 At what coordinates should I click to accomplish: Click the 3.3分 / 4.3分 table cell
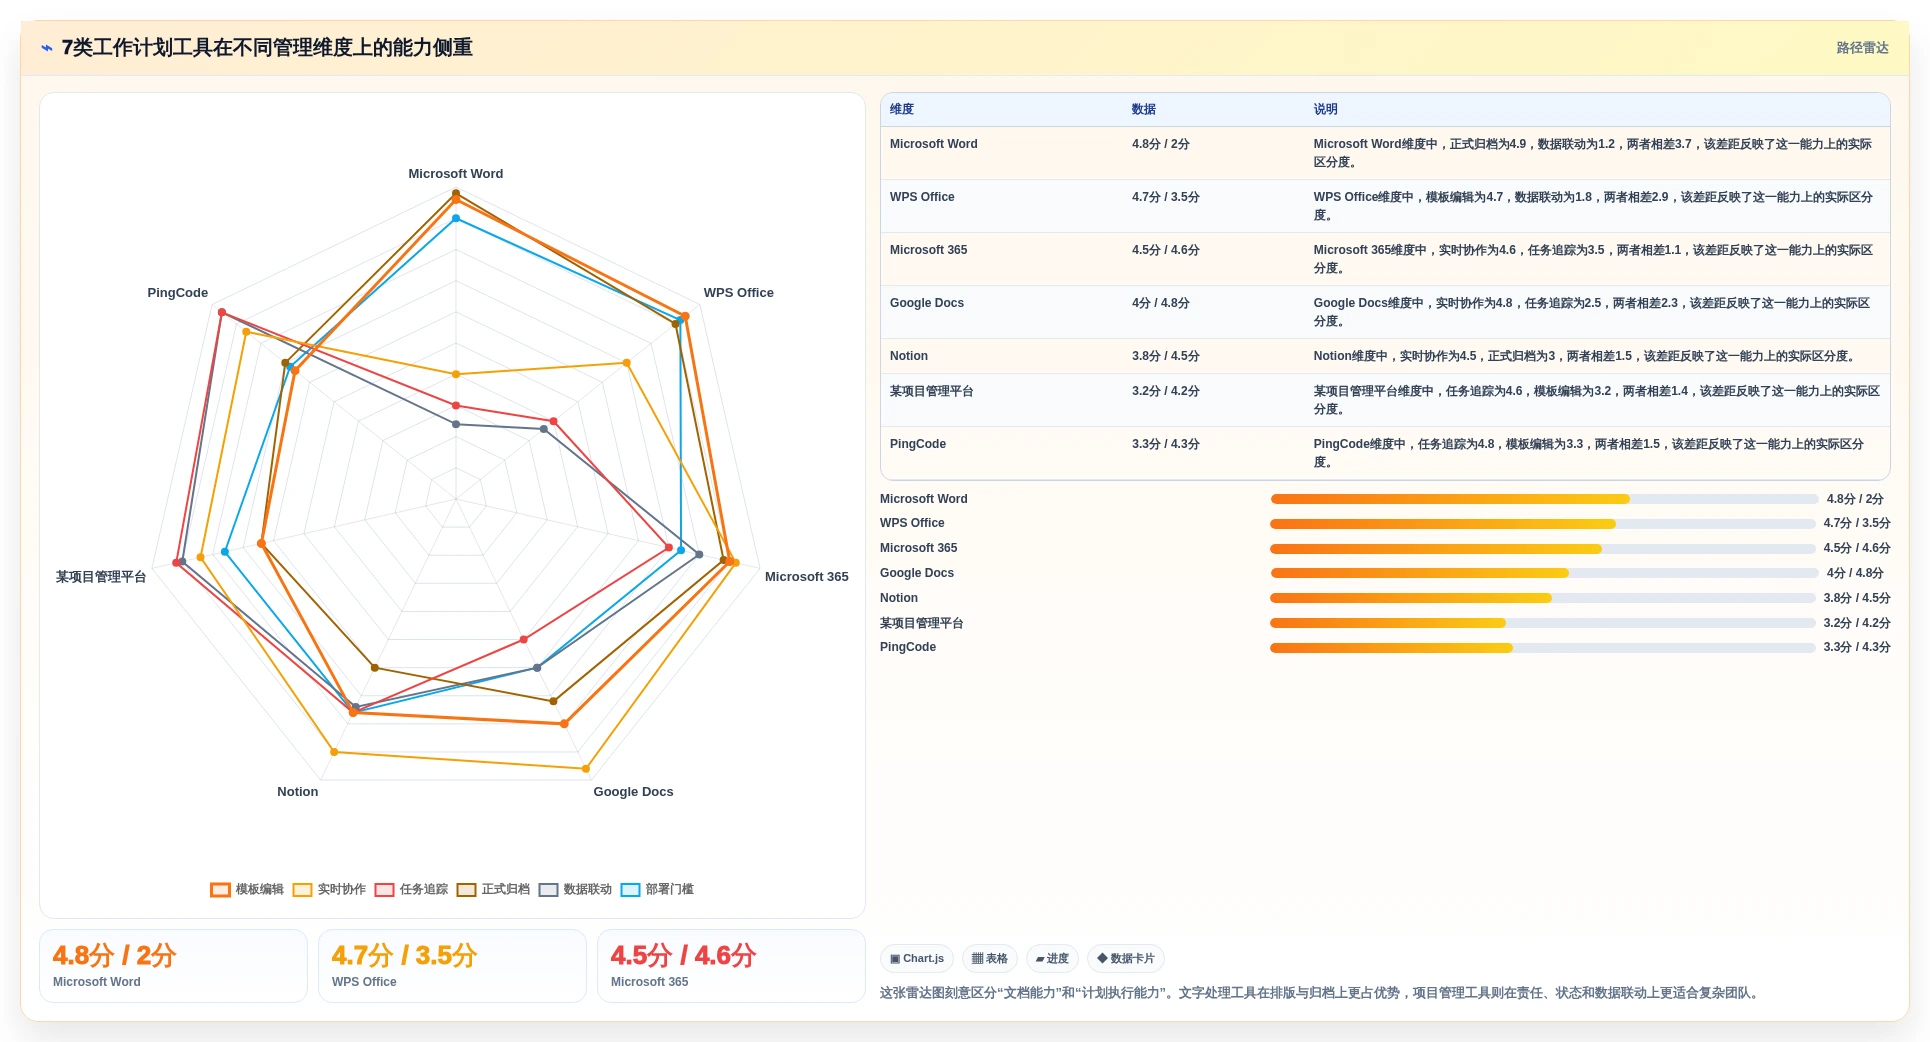coord(1166,444)
